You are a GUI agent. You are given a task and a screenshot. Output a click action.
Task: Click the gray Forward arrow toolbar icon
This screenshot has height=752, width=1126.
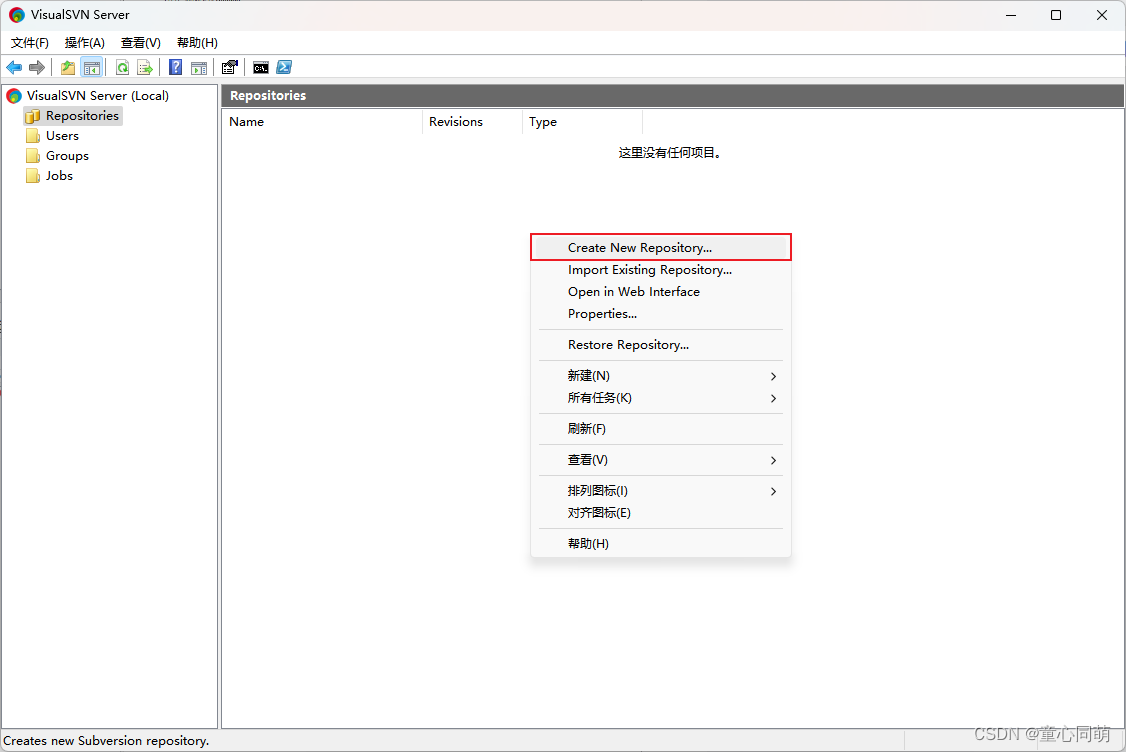pos(37,68)
